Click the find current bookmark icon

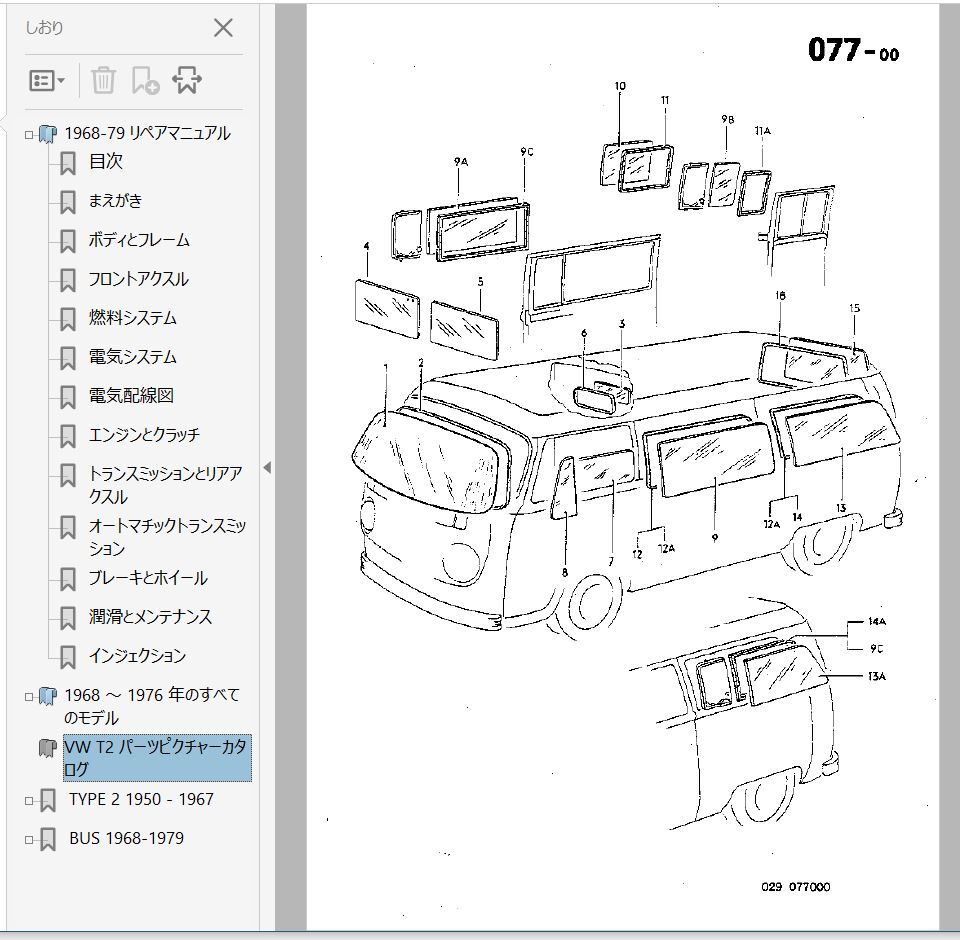click(187, 80)
